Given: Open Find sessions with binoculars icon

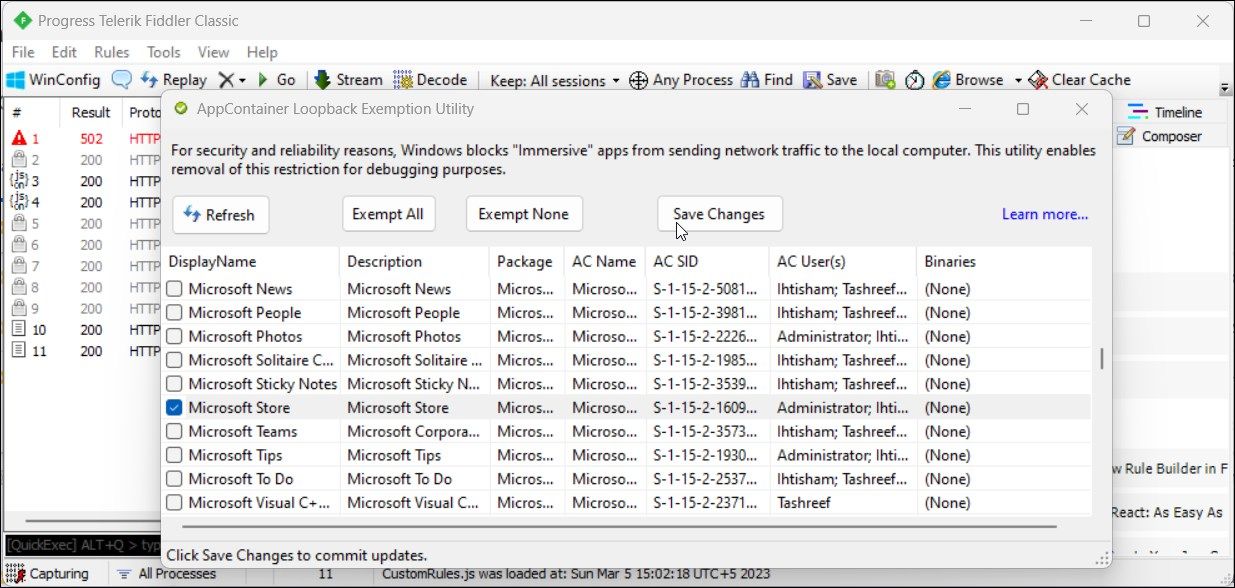Looking at the screenshot, I should coord(767,80).
